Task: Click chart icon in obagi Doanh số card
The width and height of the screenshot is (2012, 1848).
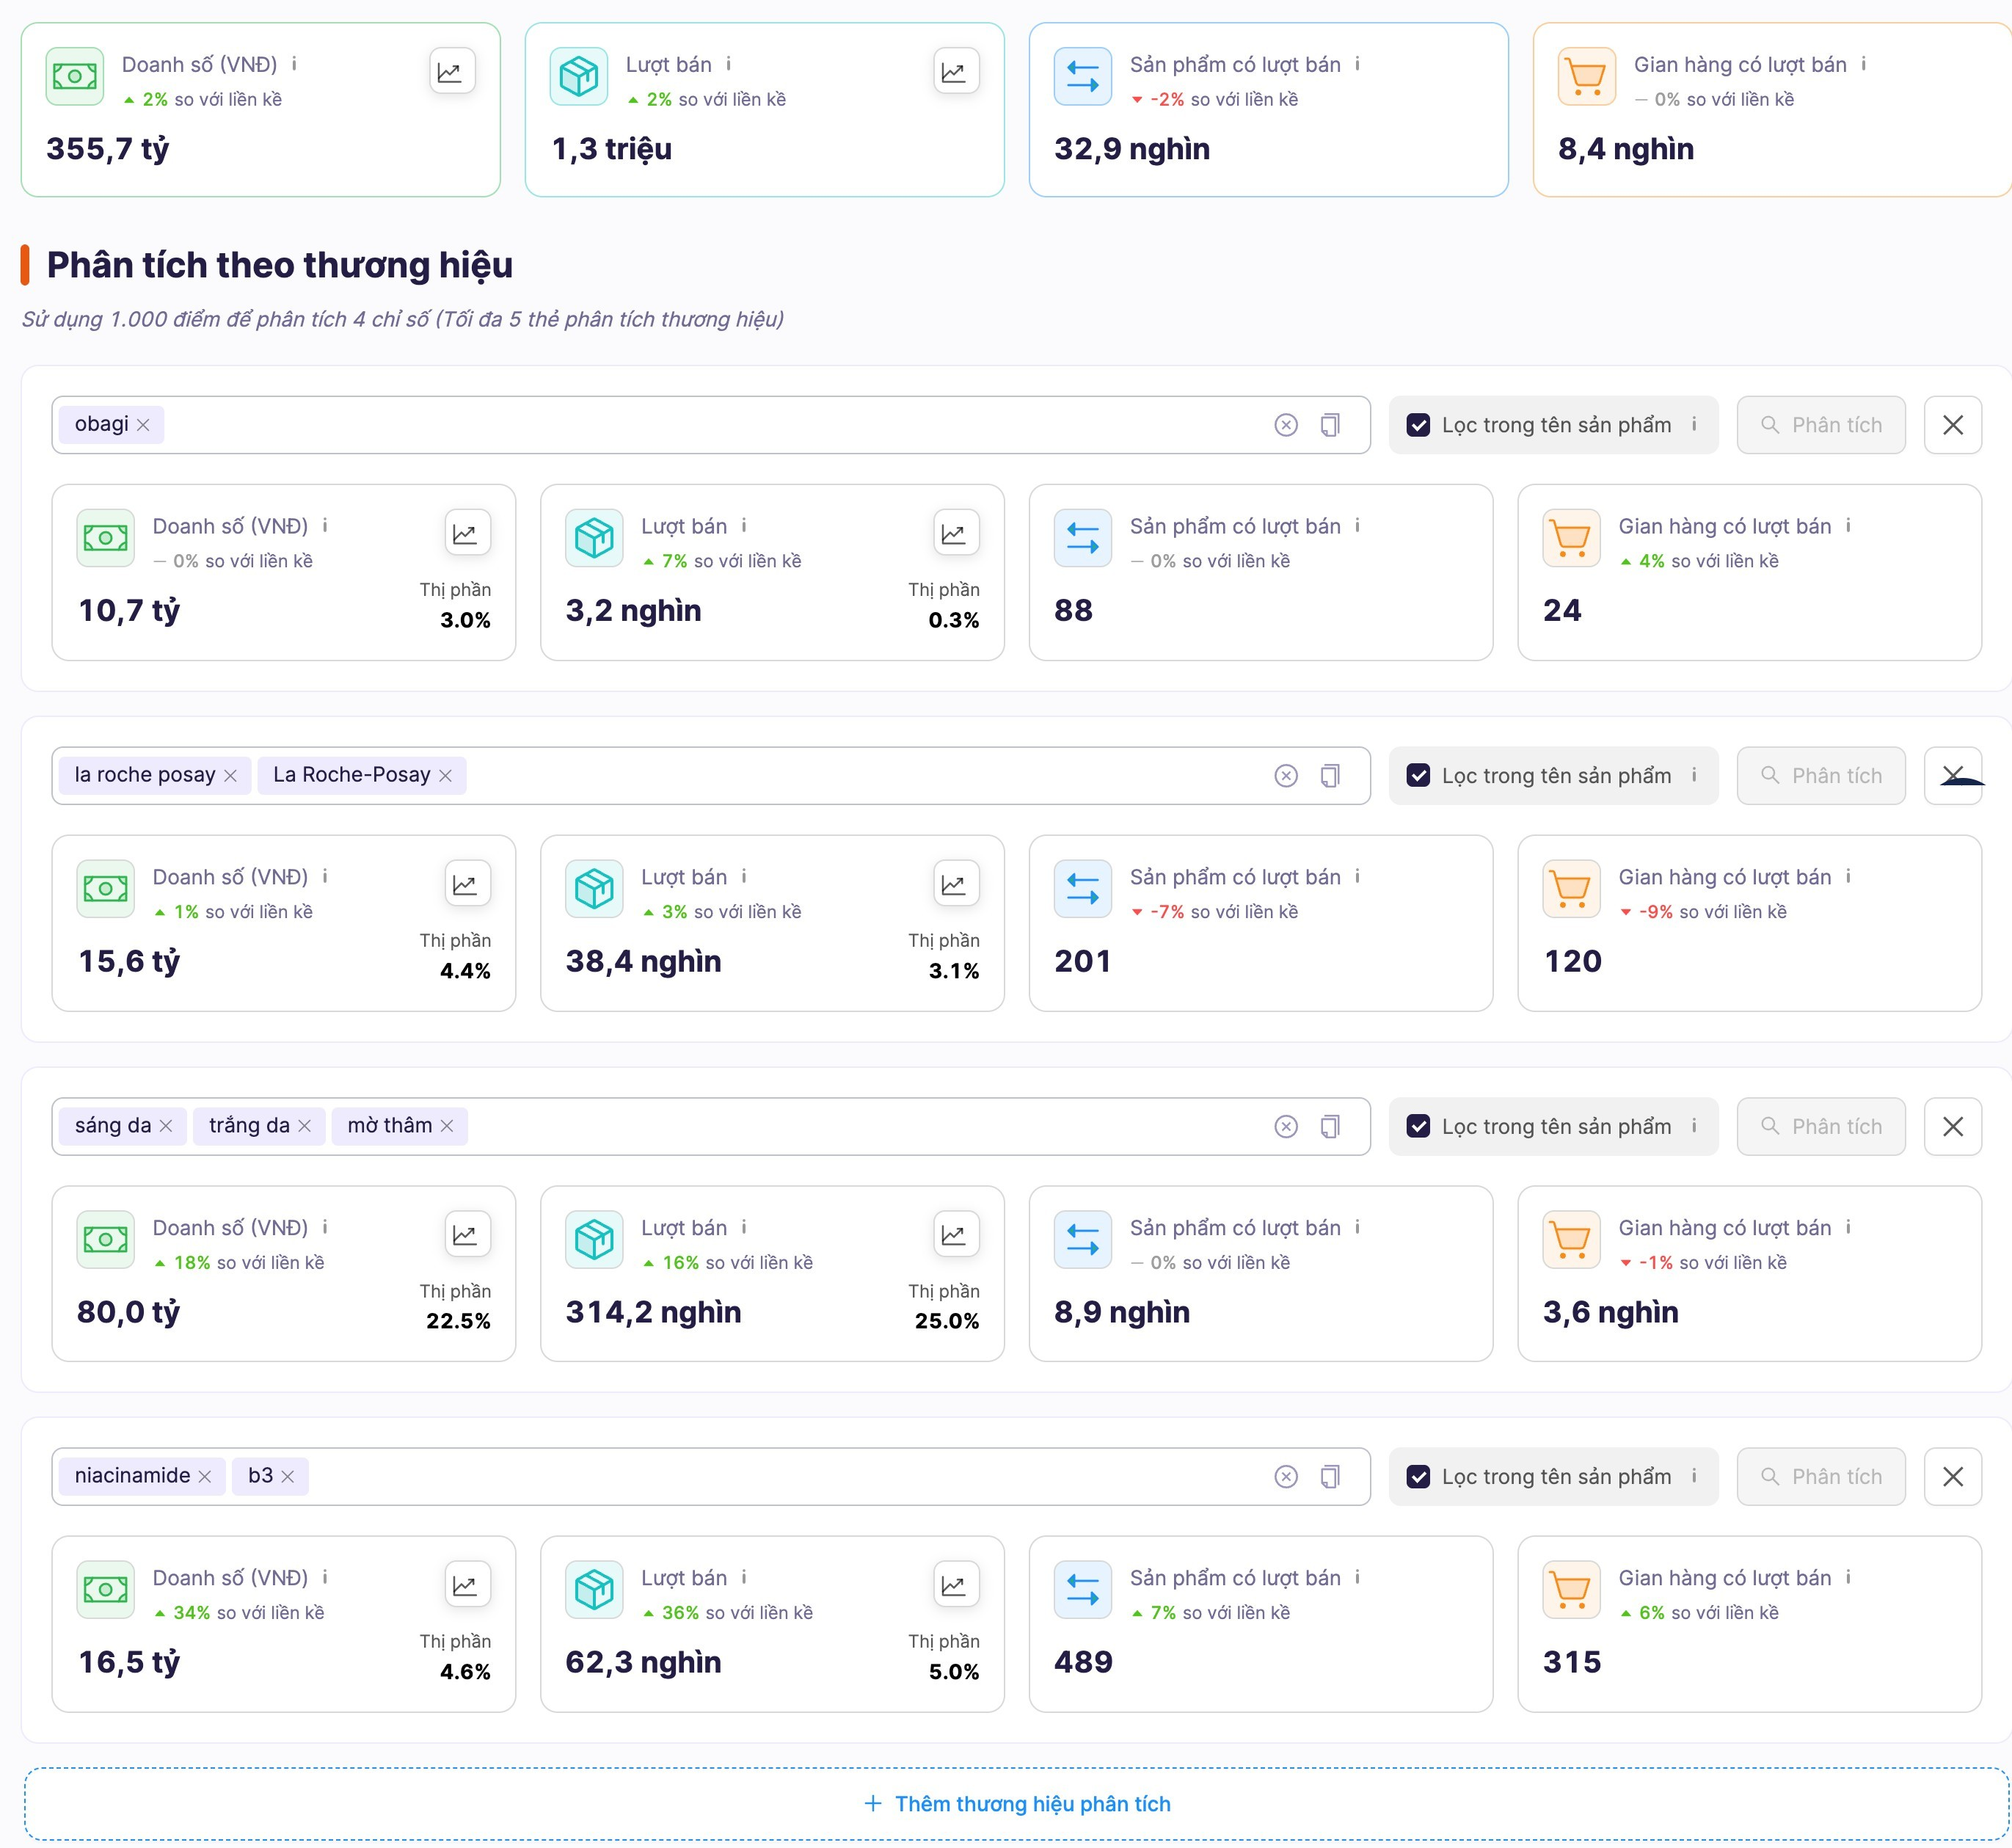Action: point(466,534)
